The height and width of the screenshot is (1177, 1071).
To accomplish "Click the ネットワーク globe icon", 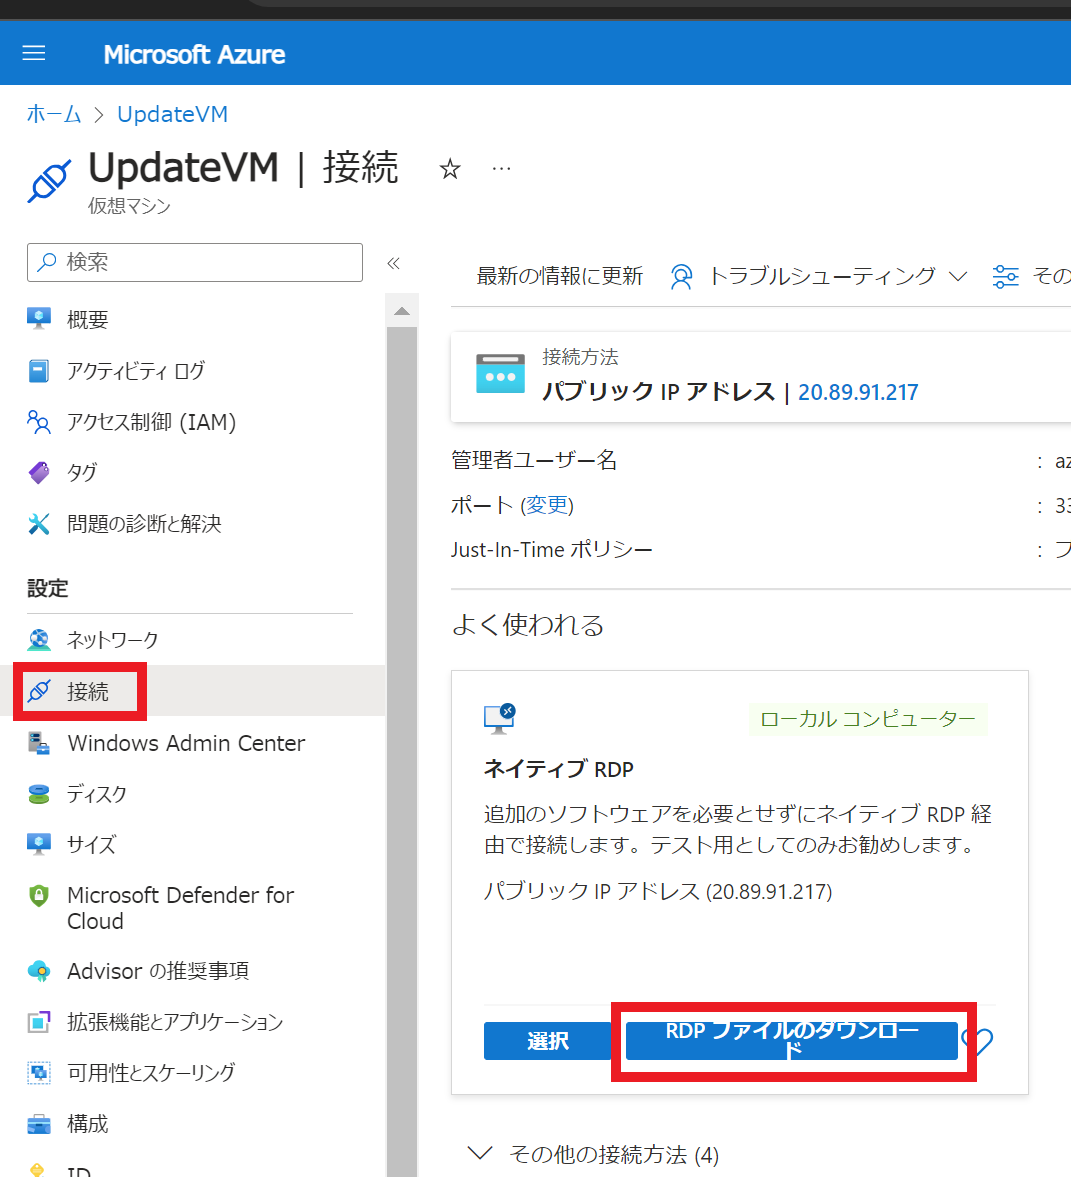I will [39, 640].
